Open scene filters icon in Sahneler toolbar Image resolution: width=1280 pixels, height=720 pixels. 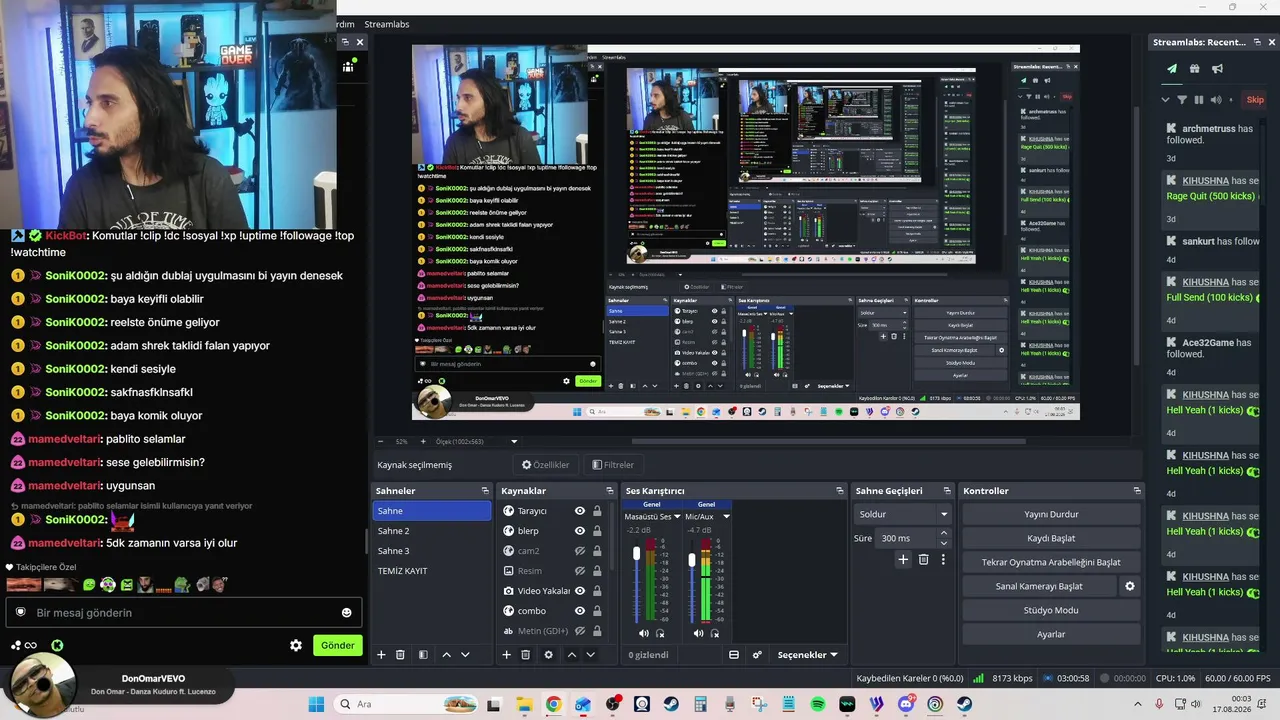pyautogui.click(x=423, y=655)
